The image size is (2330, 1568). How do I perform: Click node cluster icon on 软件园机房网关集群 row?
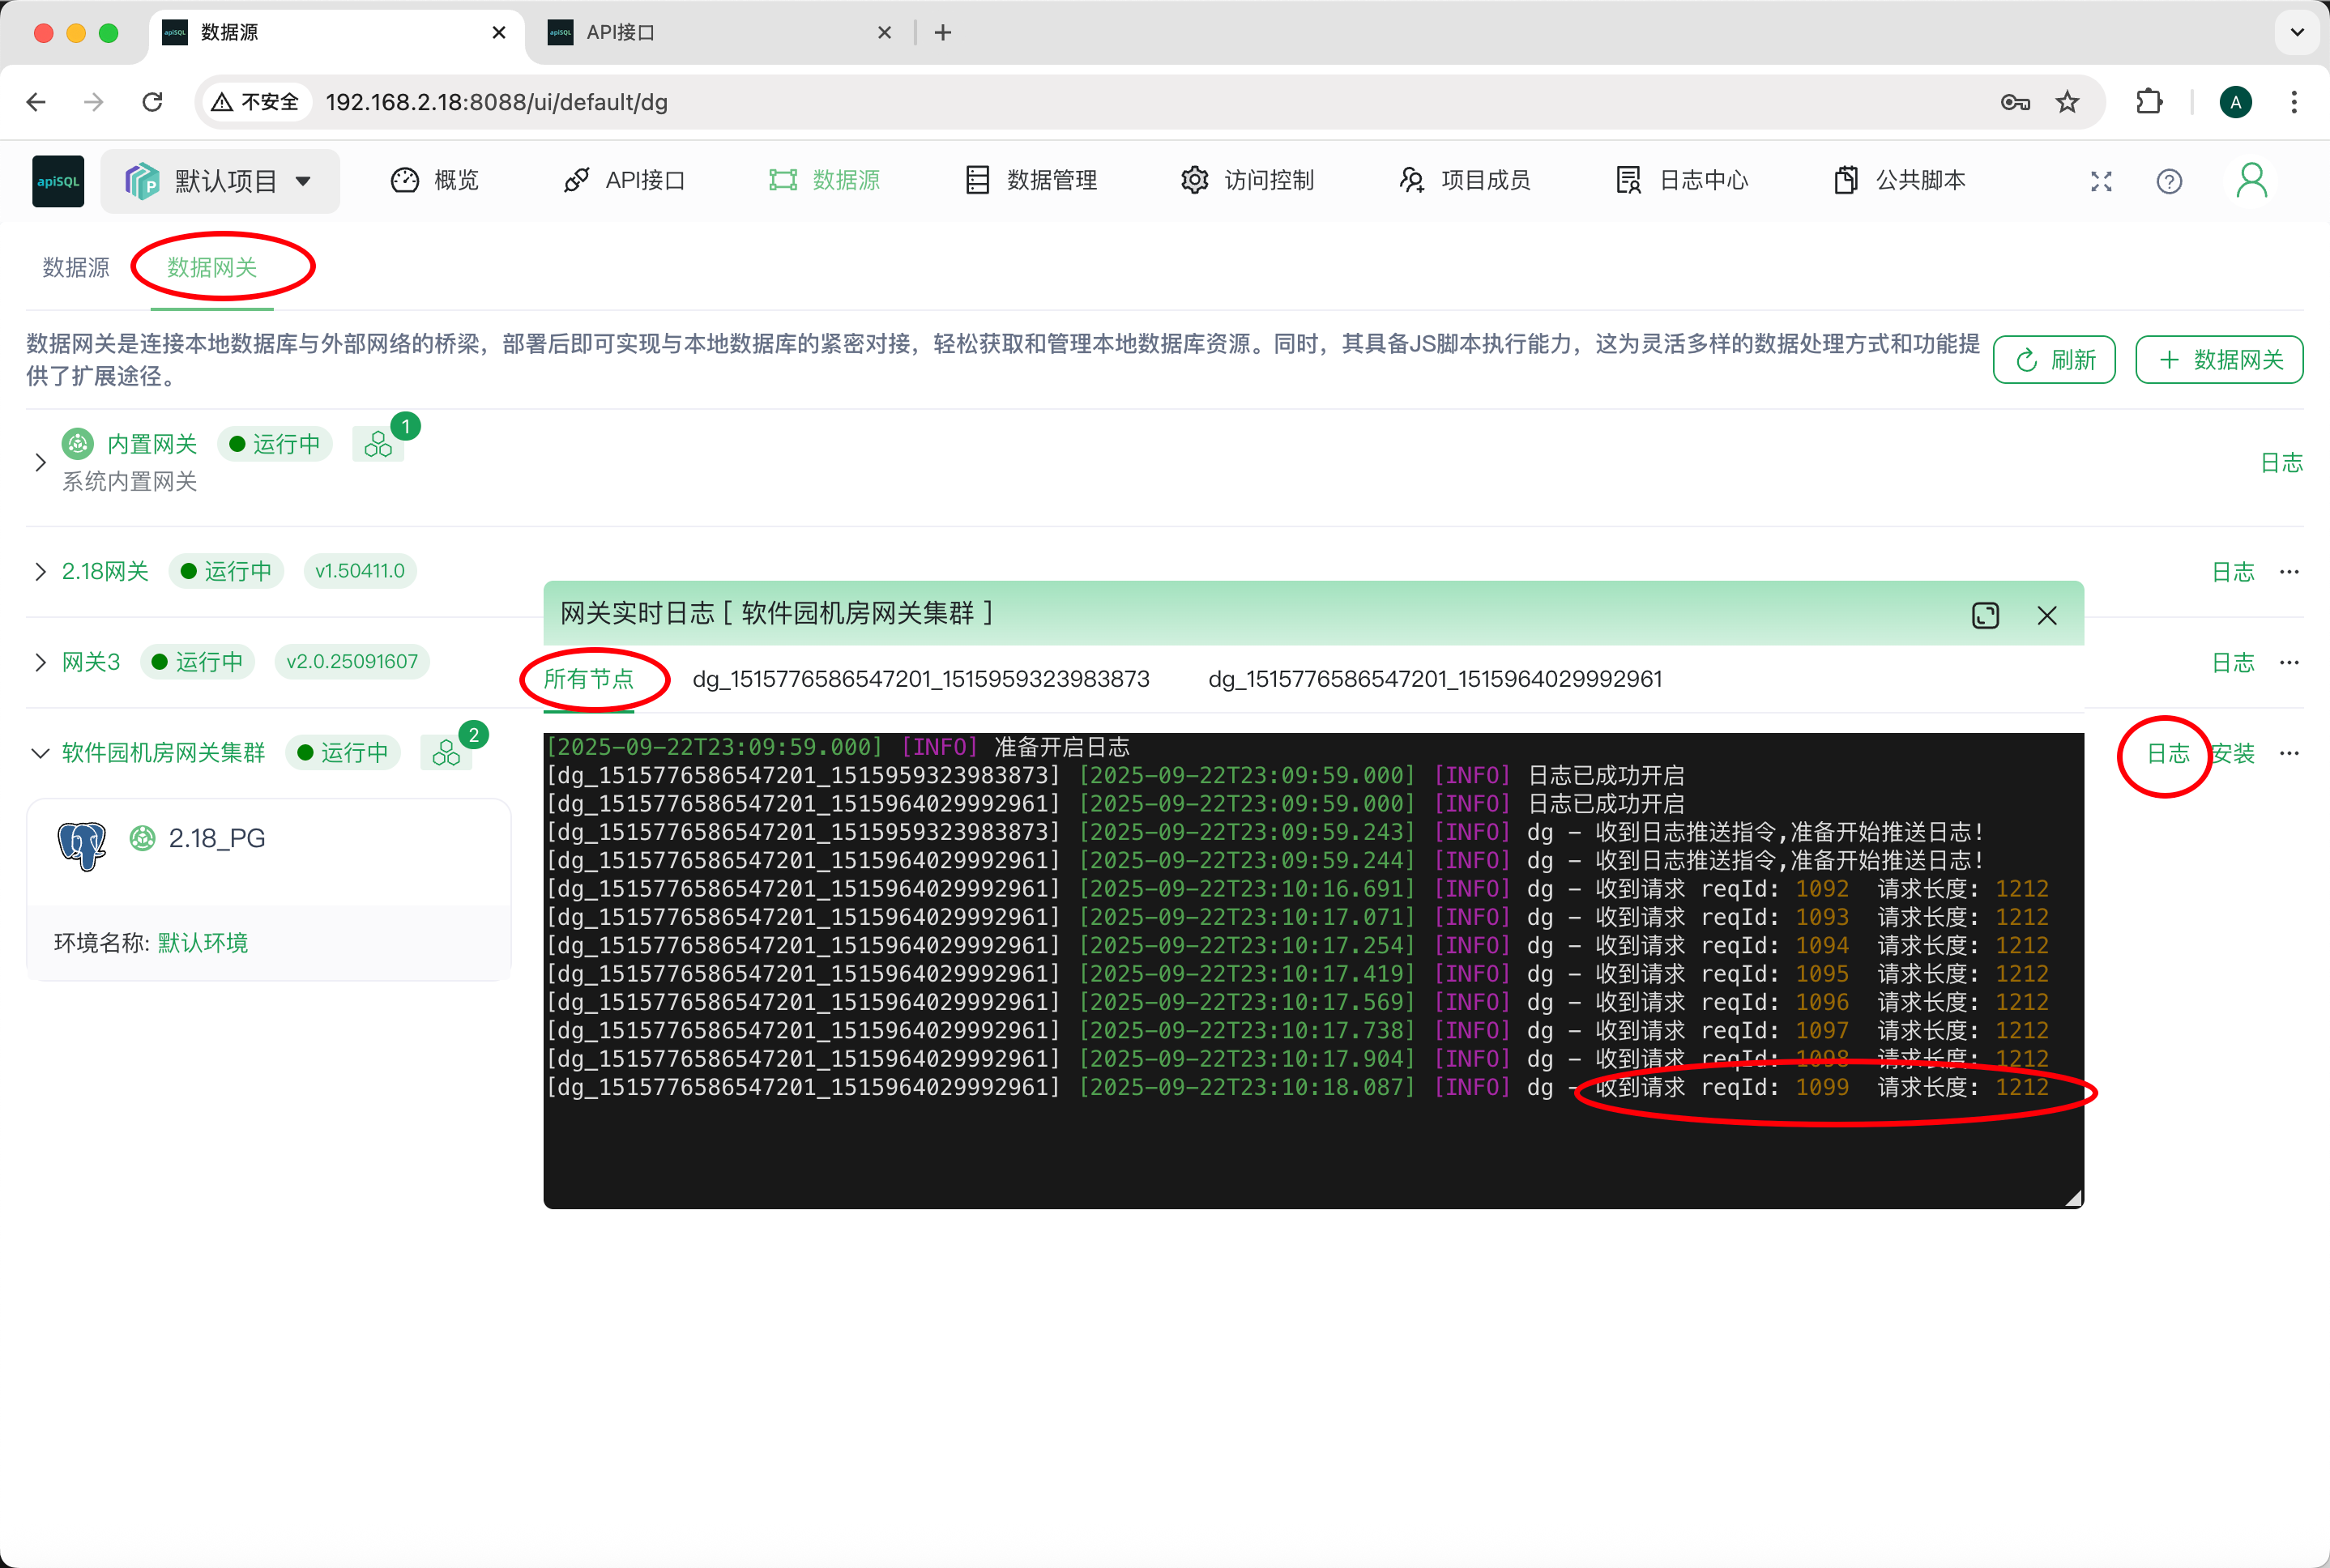coord(446,753)
